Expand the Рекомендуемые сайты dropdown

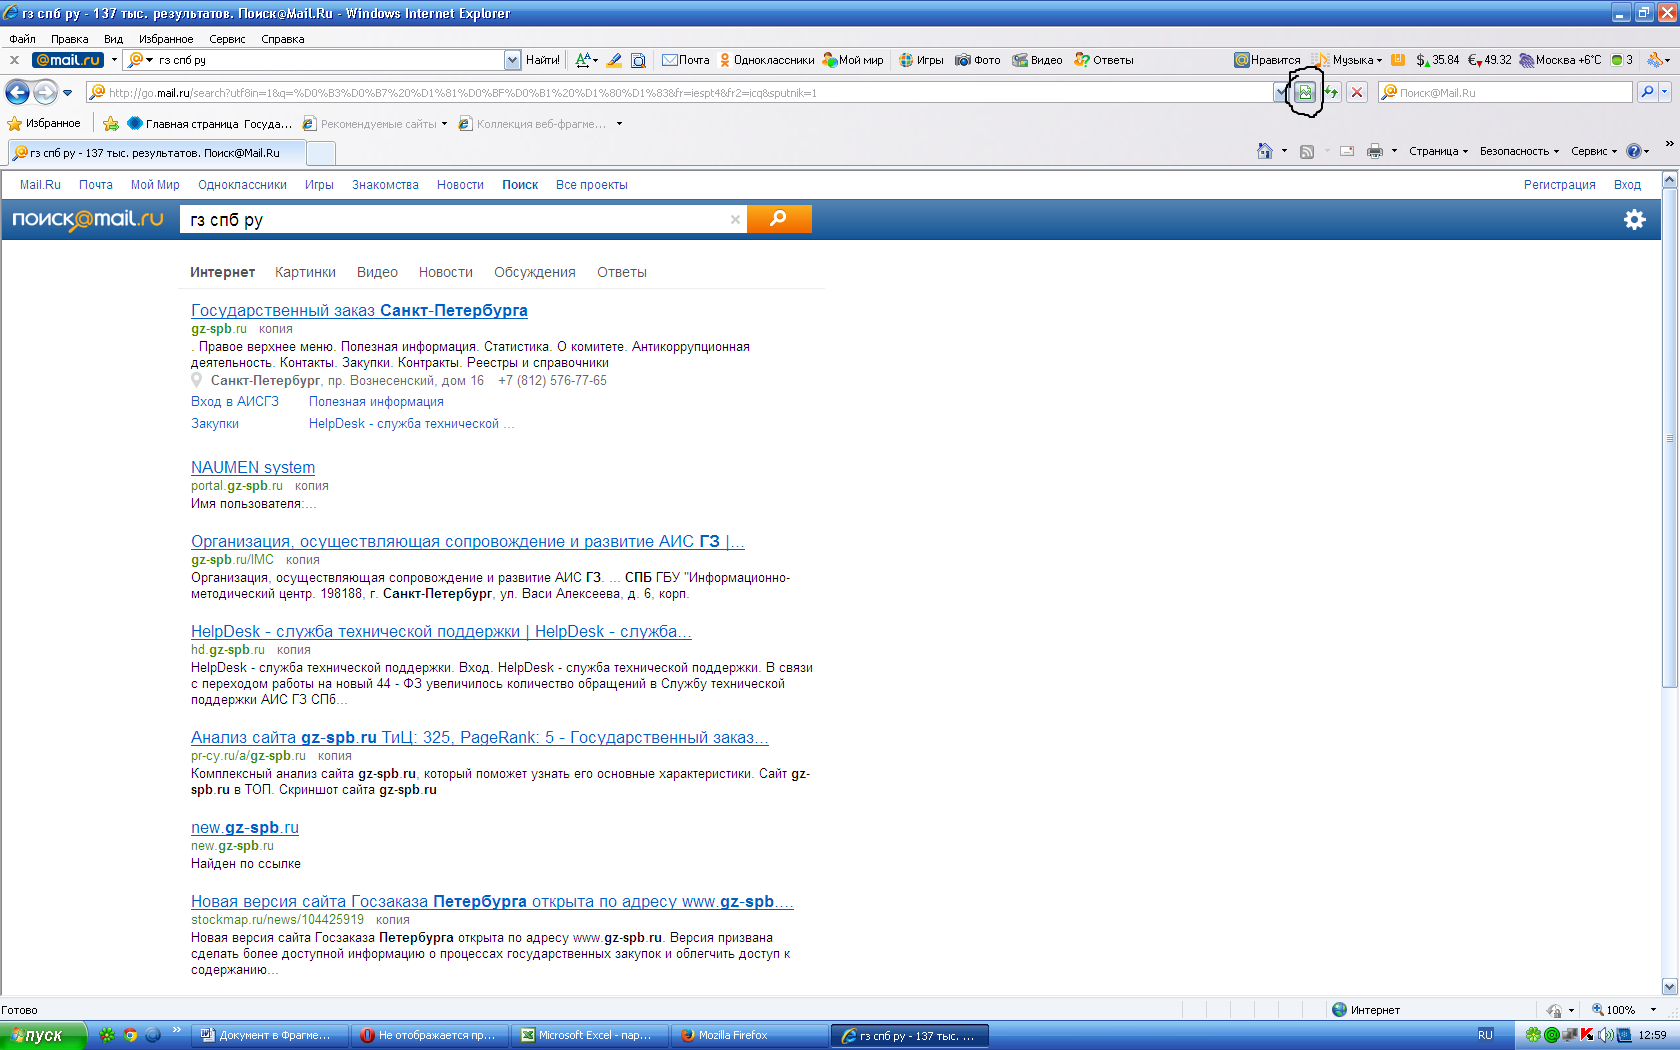(x=444, y=124)
